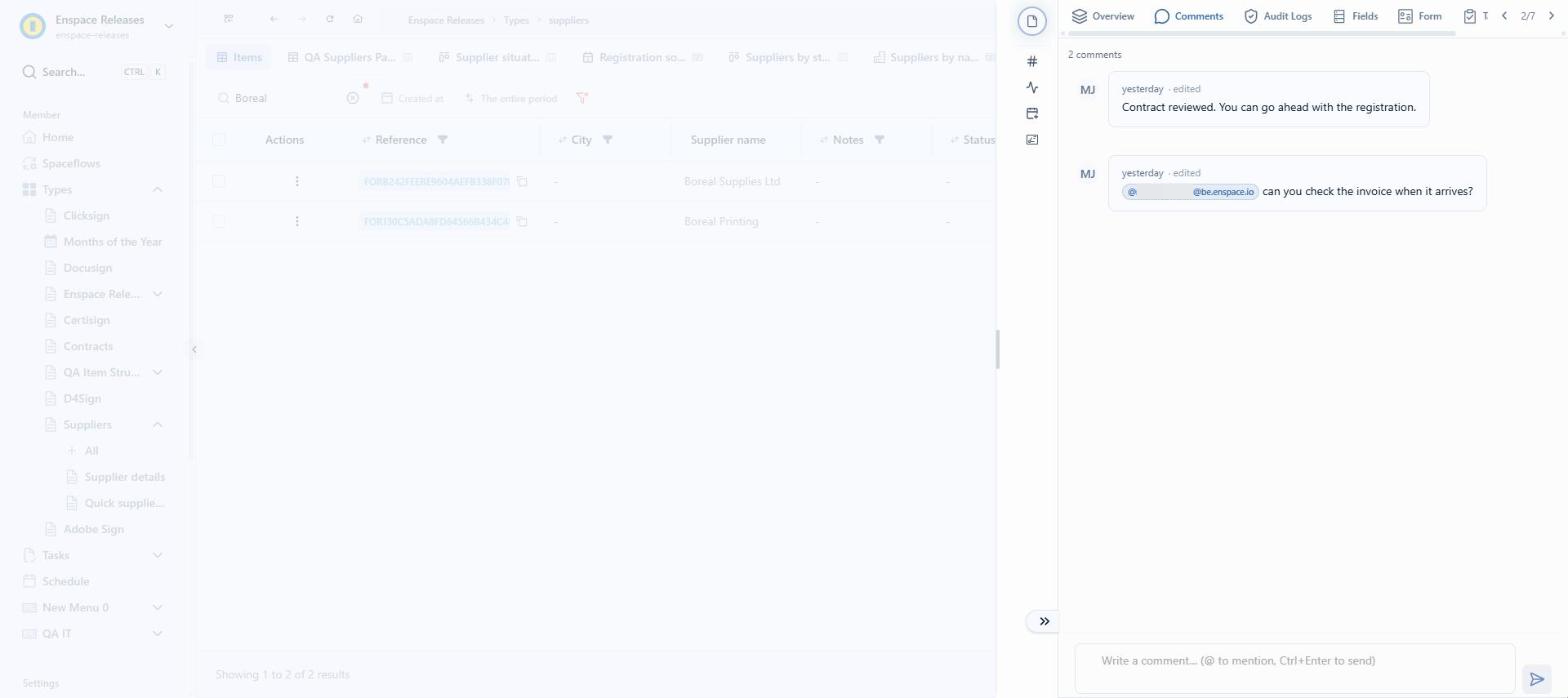Collapse the Suppliers sidebar group
Image resolution: width=1568 pixels, height=698 pixels.
tap(157, 425)
